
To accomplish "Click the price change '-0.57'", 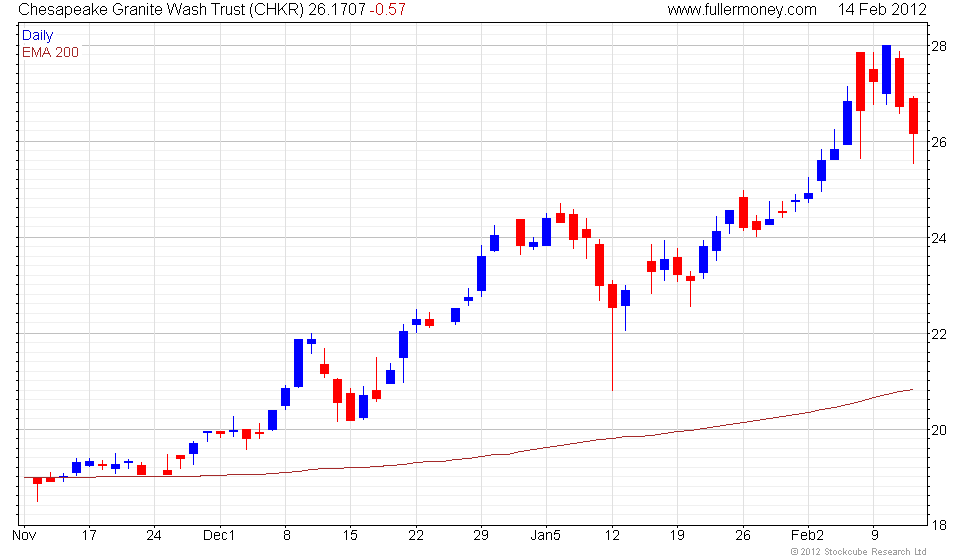I will [387, 9].
